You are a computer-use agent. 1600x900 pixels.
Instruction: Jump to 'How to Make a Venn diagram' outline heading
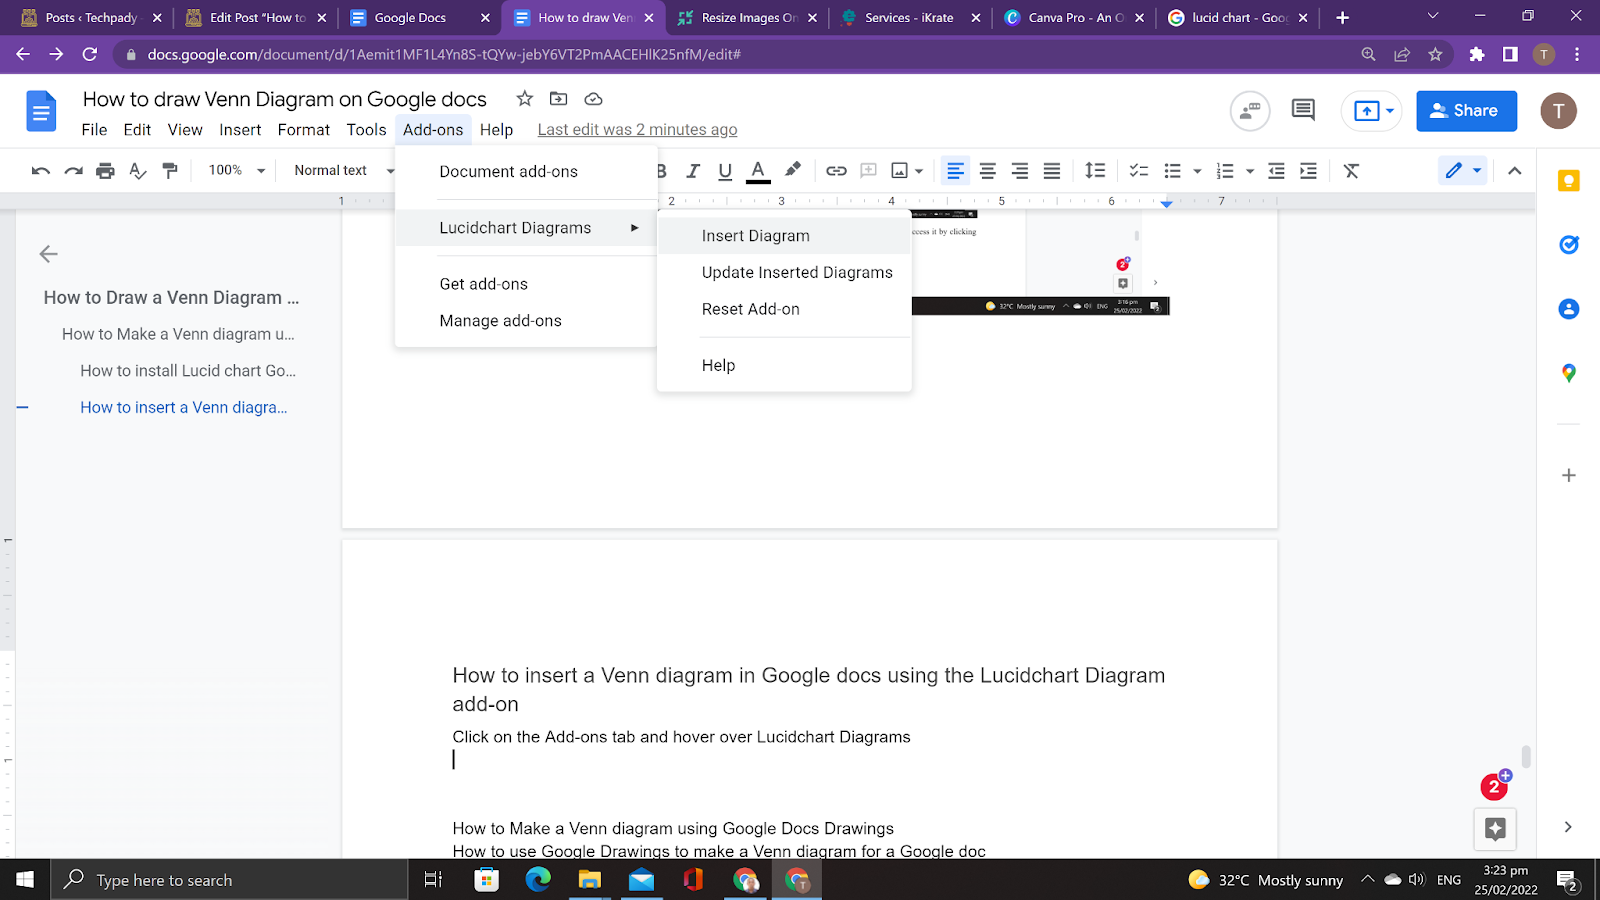pos(178,334)
